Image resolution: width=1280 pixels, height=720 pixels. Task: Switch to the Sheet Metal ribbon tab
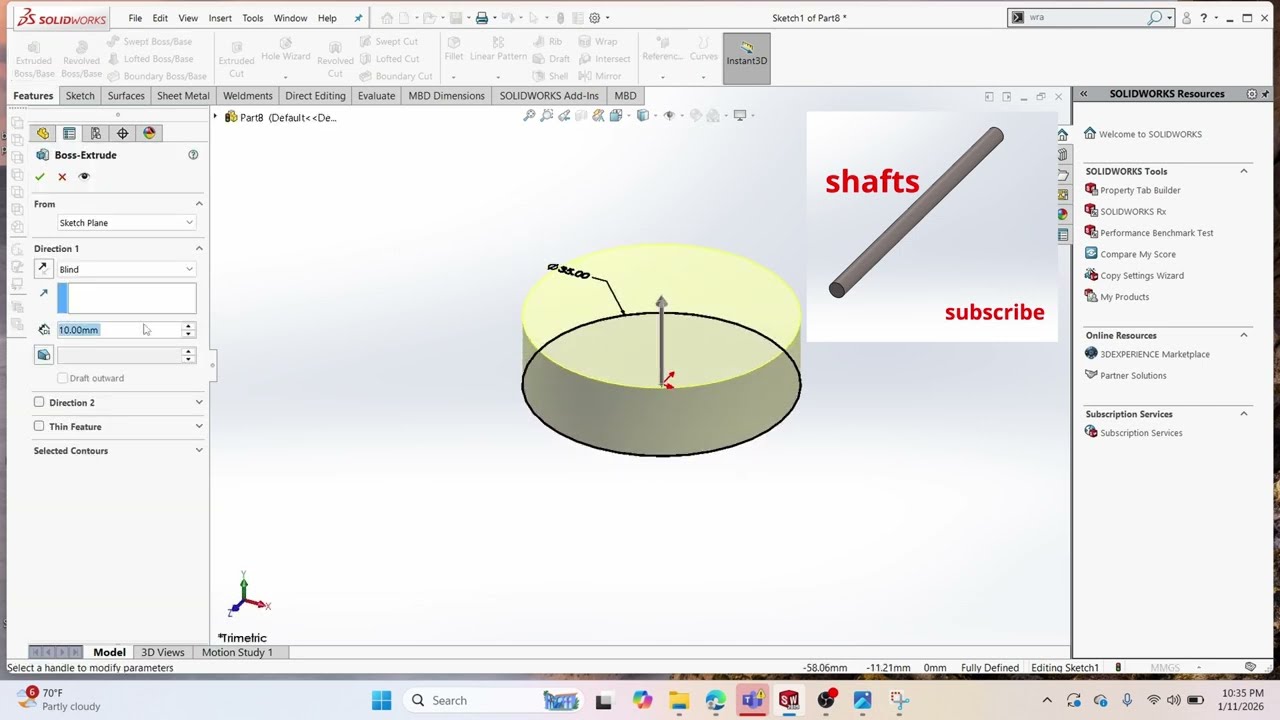183,96
